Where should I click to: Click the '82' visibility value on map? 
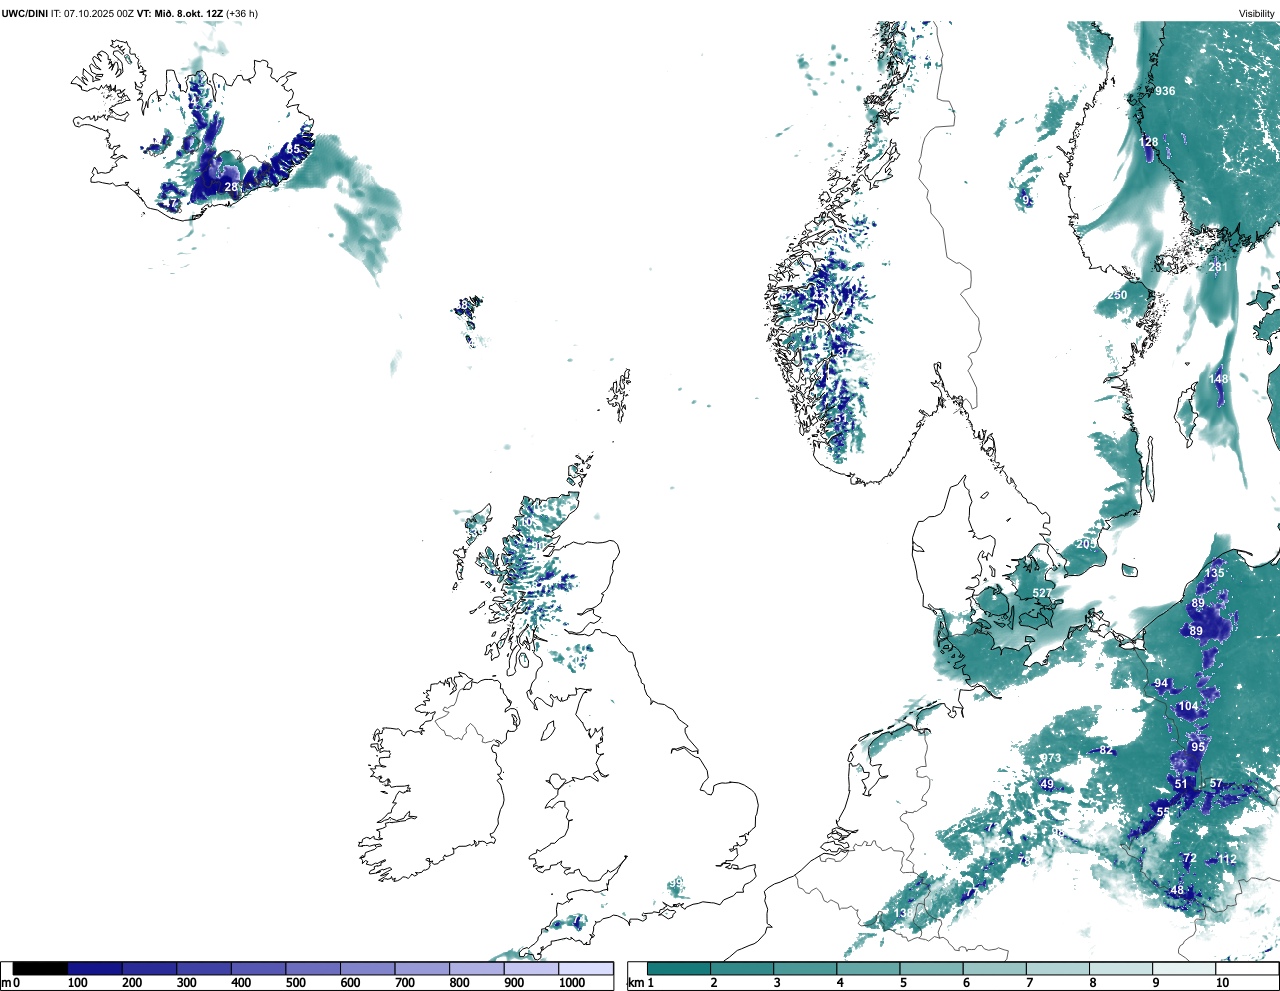click(1106, 750)
